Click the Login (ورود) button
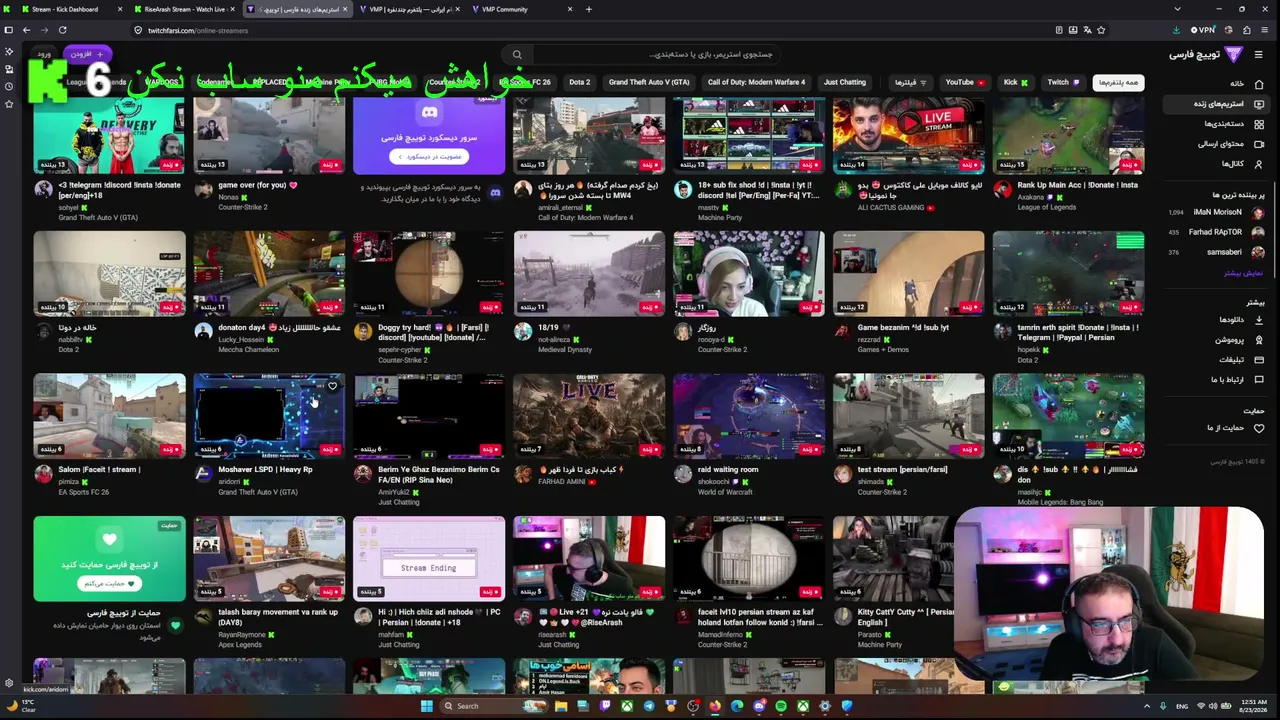 (44, 54)
